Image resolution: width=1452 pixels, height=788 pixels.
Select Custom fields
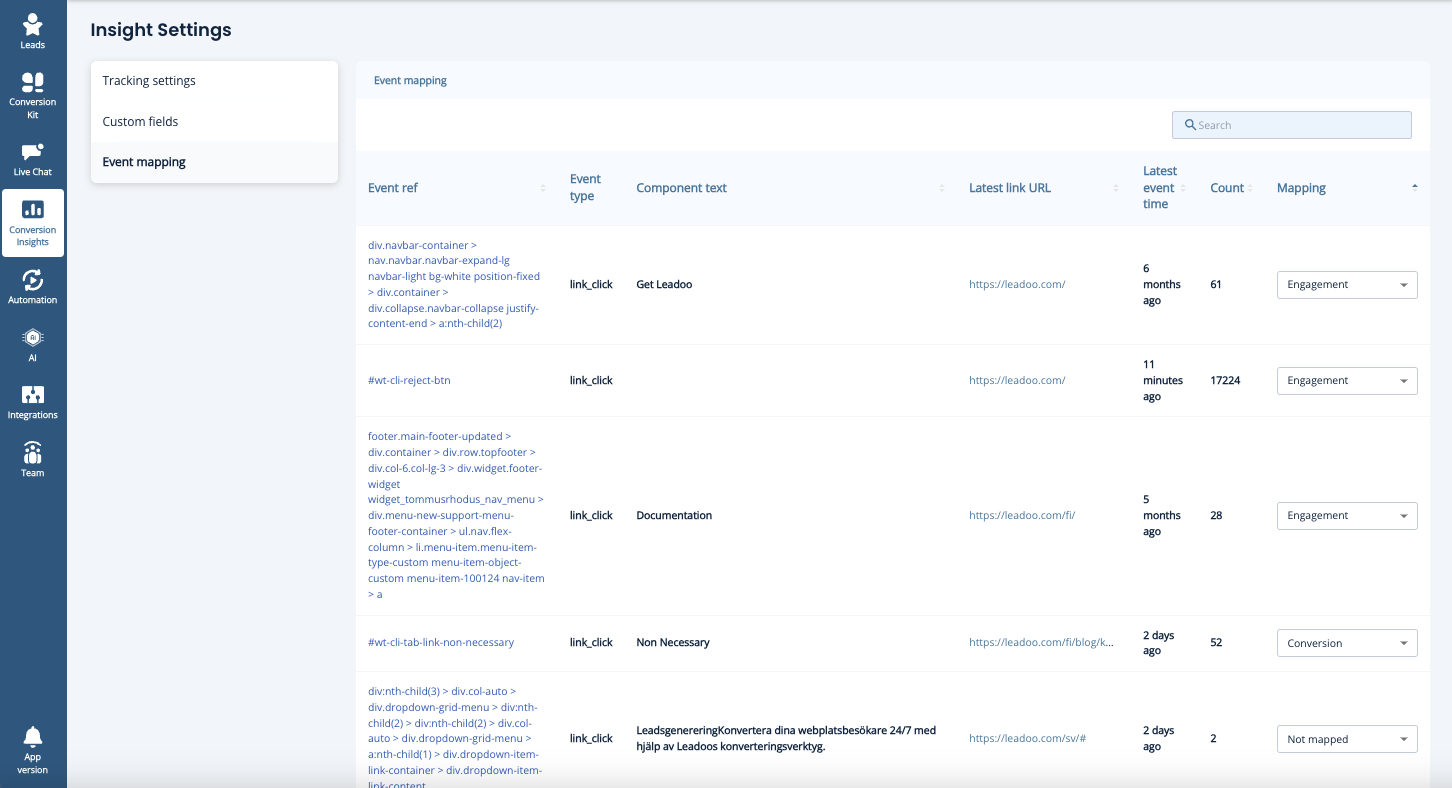tap(139, 121)
